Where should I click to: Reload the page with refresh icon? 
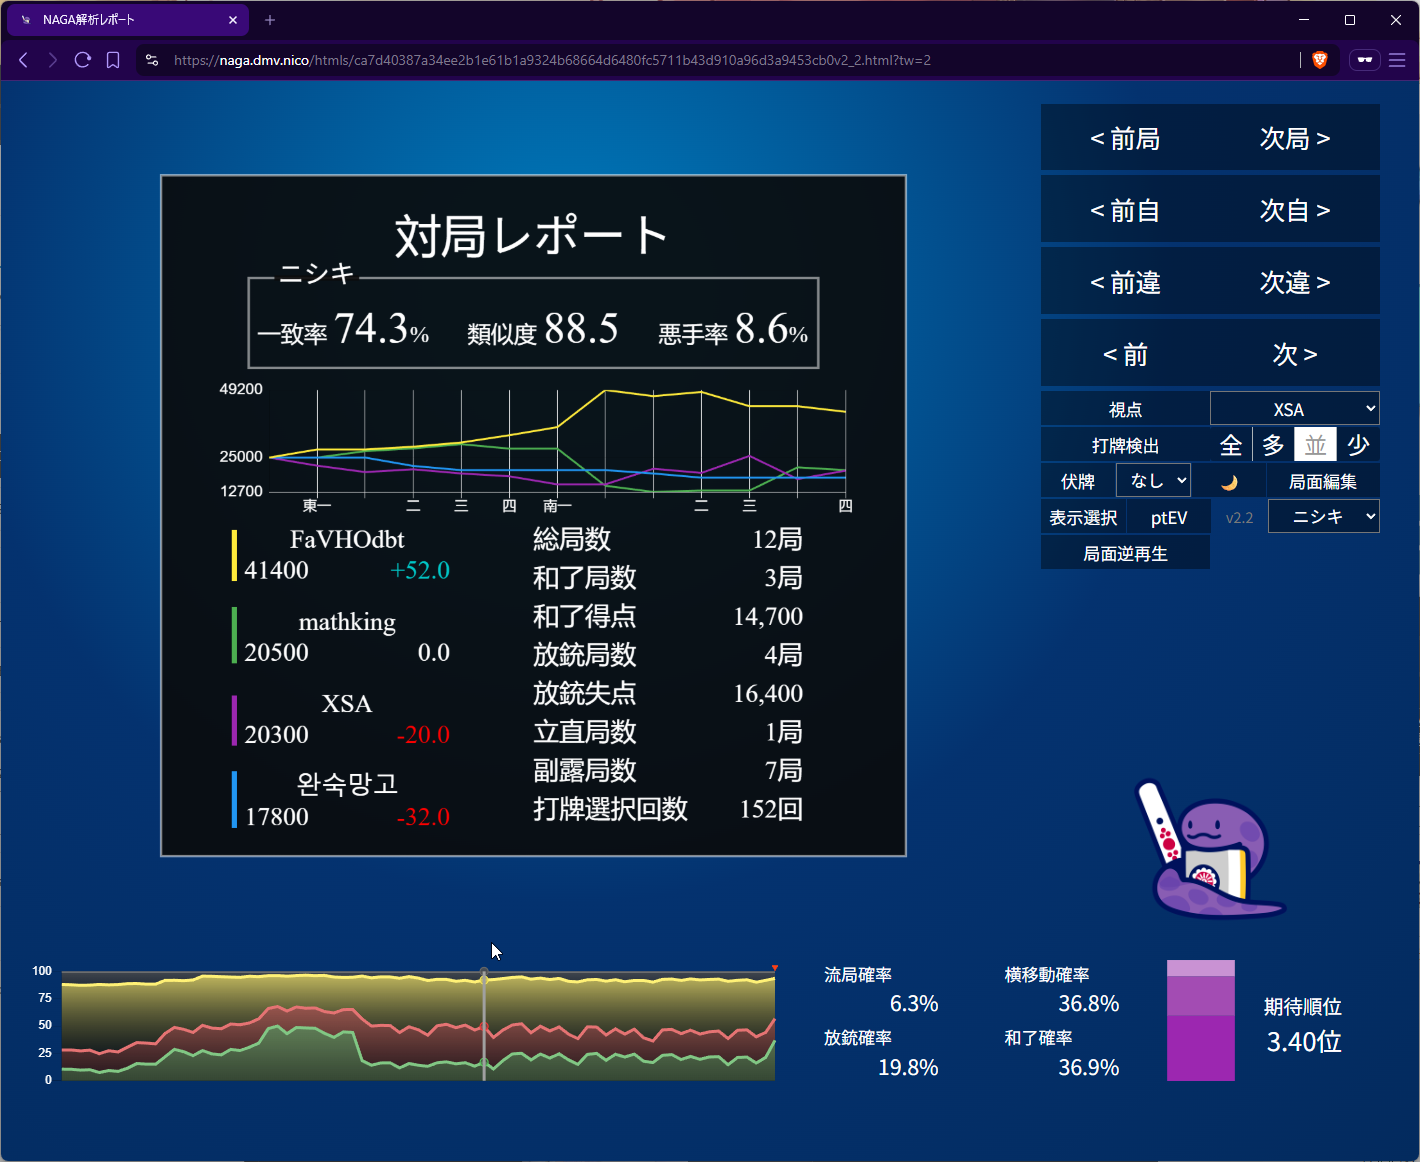point(83,60)
